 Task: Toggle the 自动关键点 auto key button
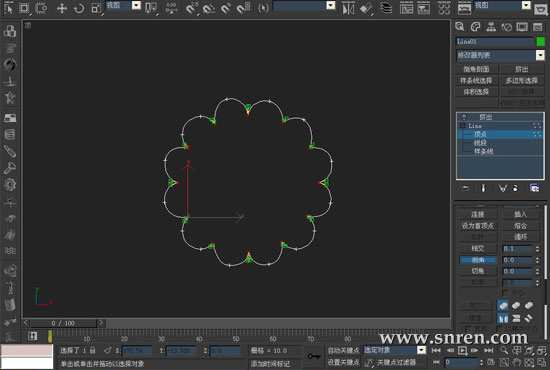(x=343, y=350)
